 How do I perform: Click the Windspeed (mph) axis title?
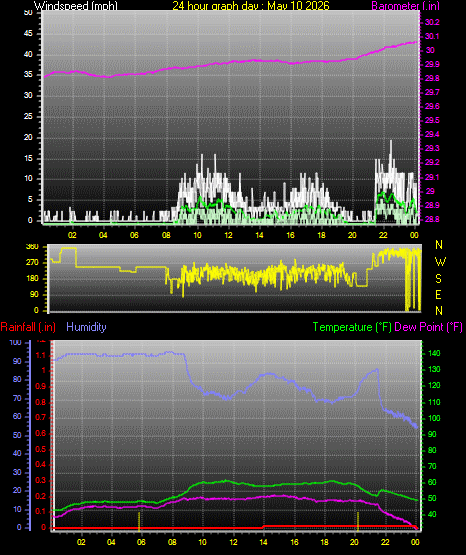(76, 5)
